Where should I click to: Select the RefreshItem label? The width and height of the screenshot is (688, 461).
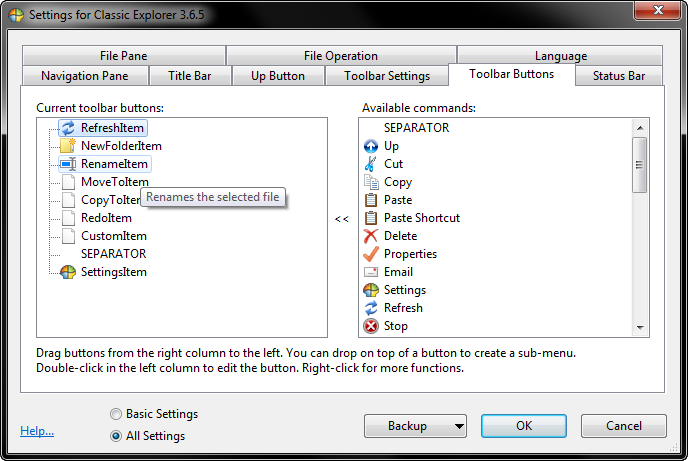coord(112,128)
